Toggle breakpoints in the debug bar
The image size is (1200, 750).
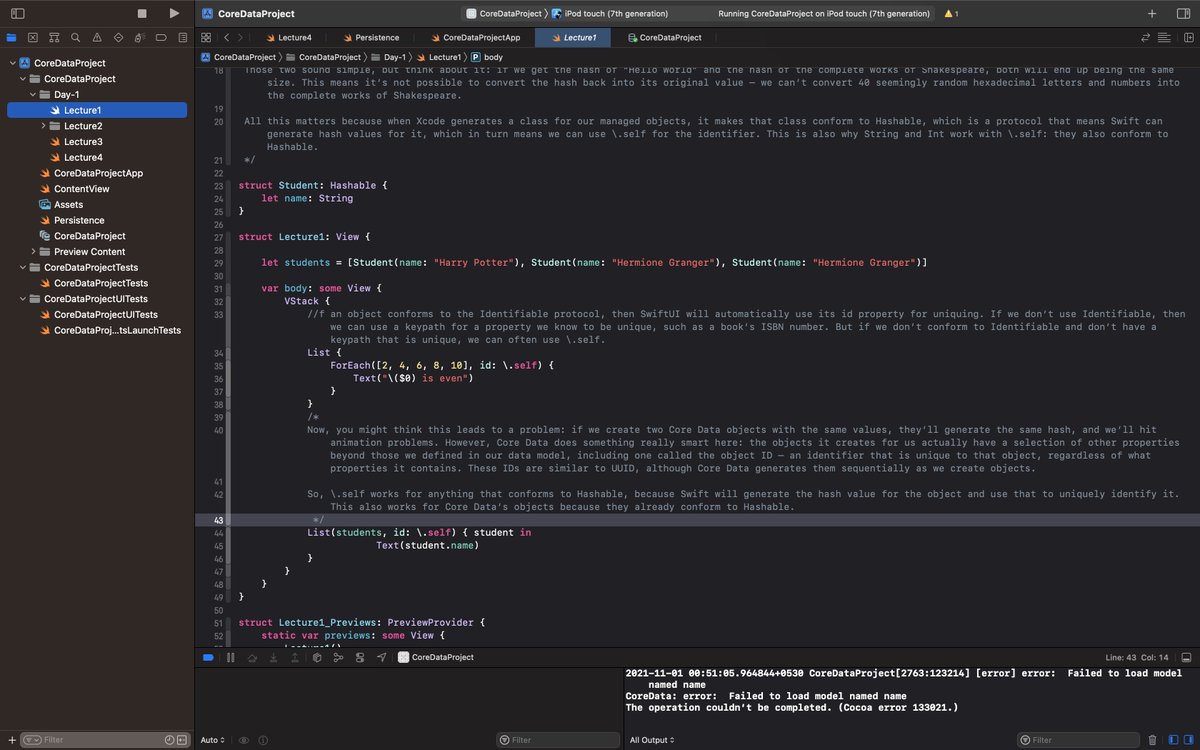(208, 657)
